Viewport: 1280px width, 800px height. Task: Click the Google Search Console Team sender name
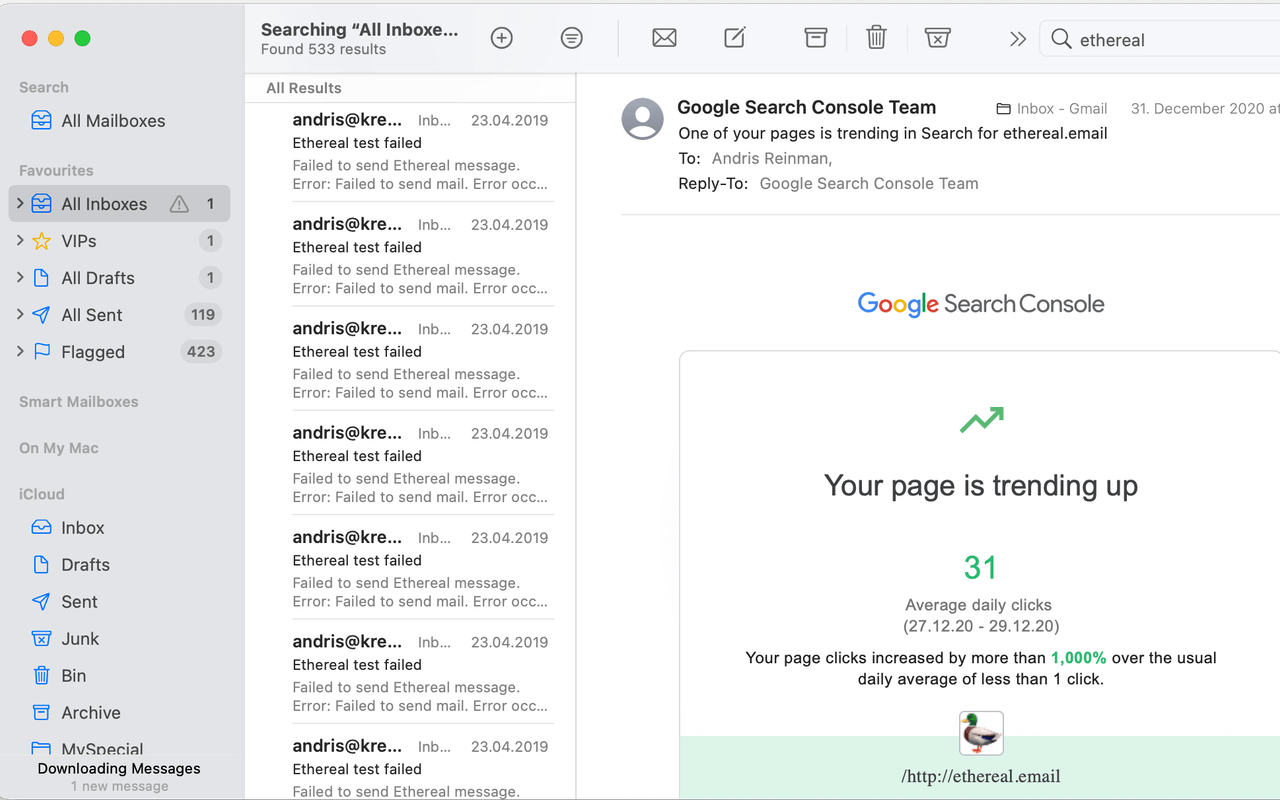[806, 107]
